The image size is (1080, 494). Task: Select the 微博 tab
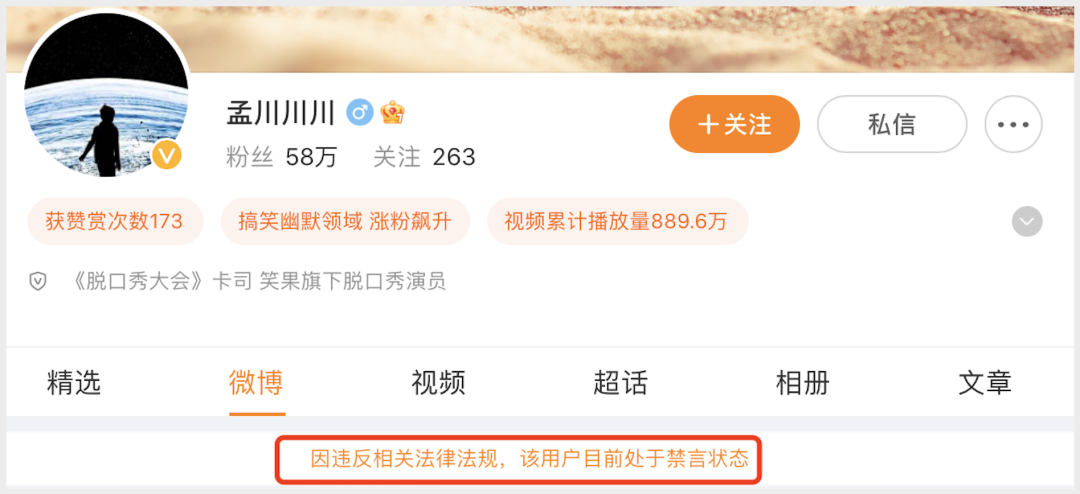[256, 382]
